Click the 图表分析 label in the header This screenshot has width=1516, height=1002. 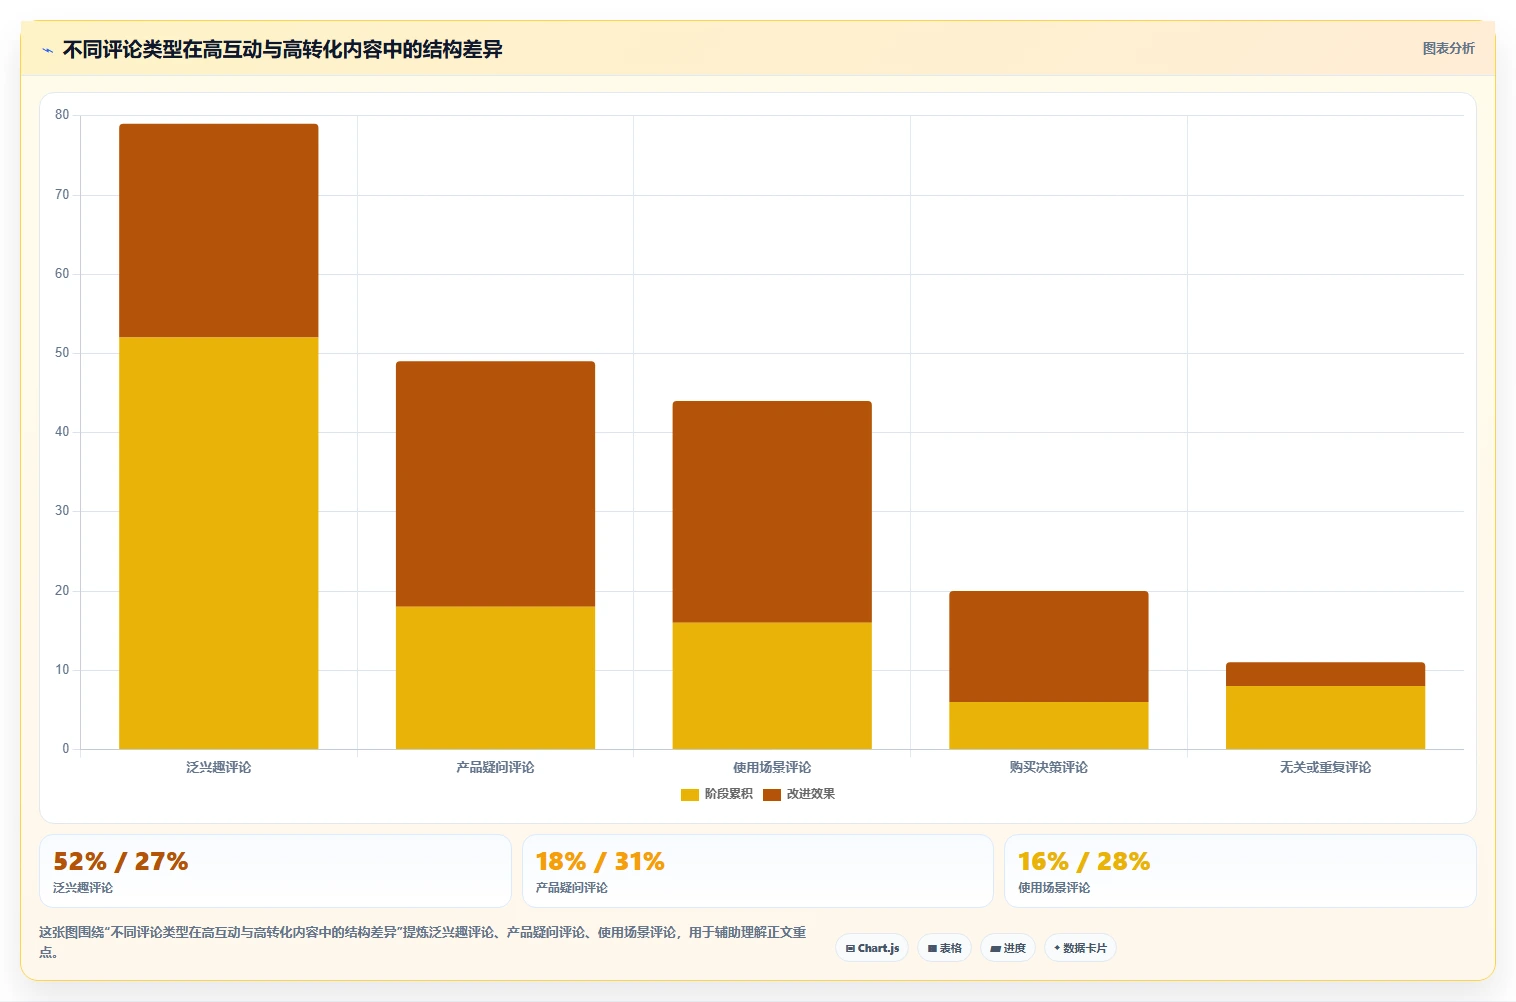[x=1448, y=48]
